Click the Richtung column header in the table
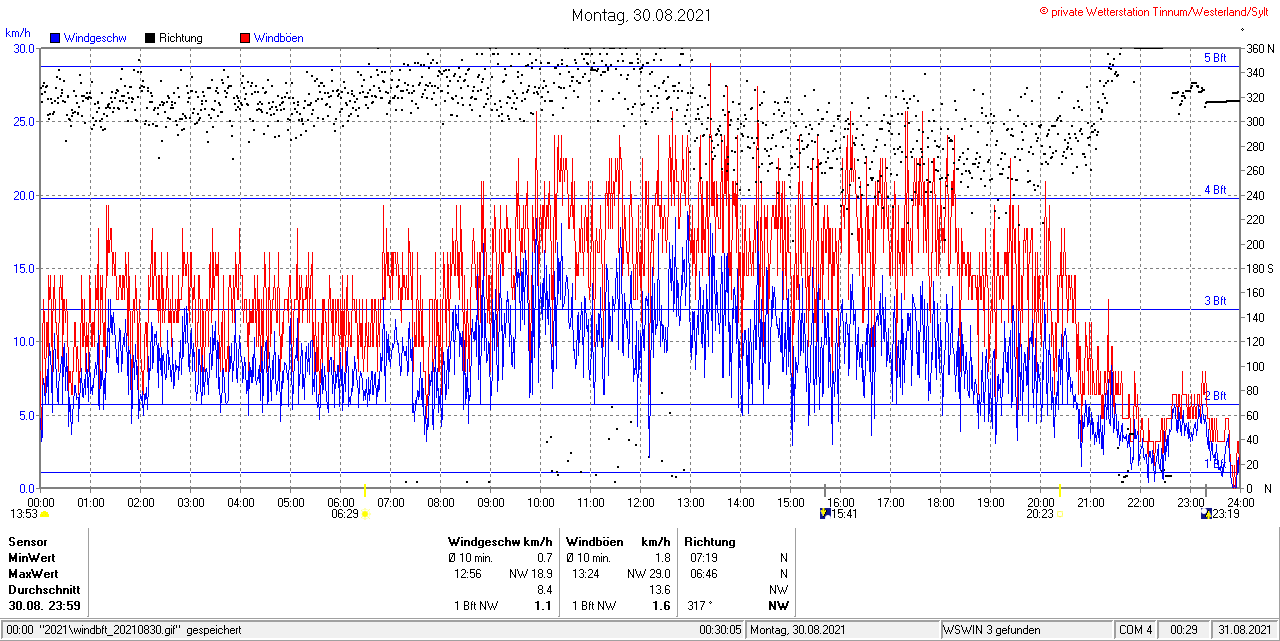 coord(710,542)
